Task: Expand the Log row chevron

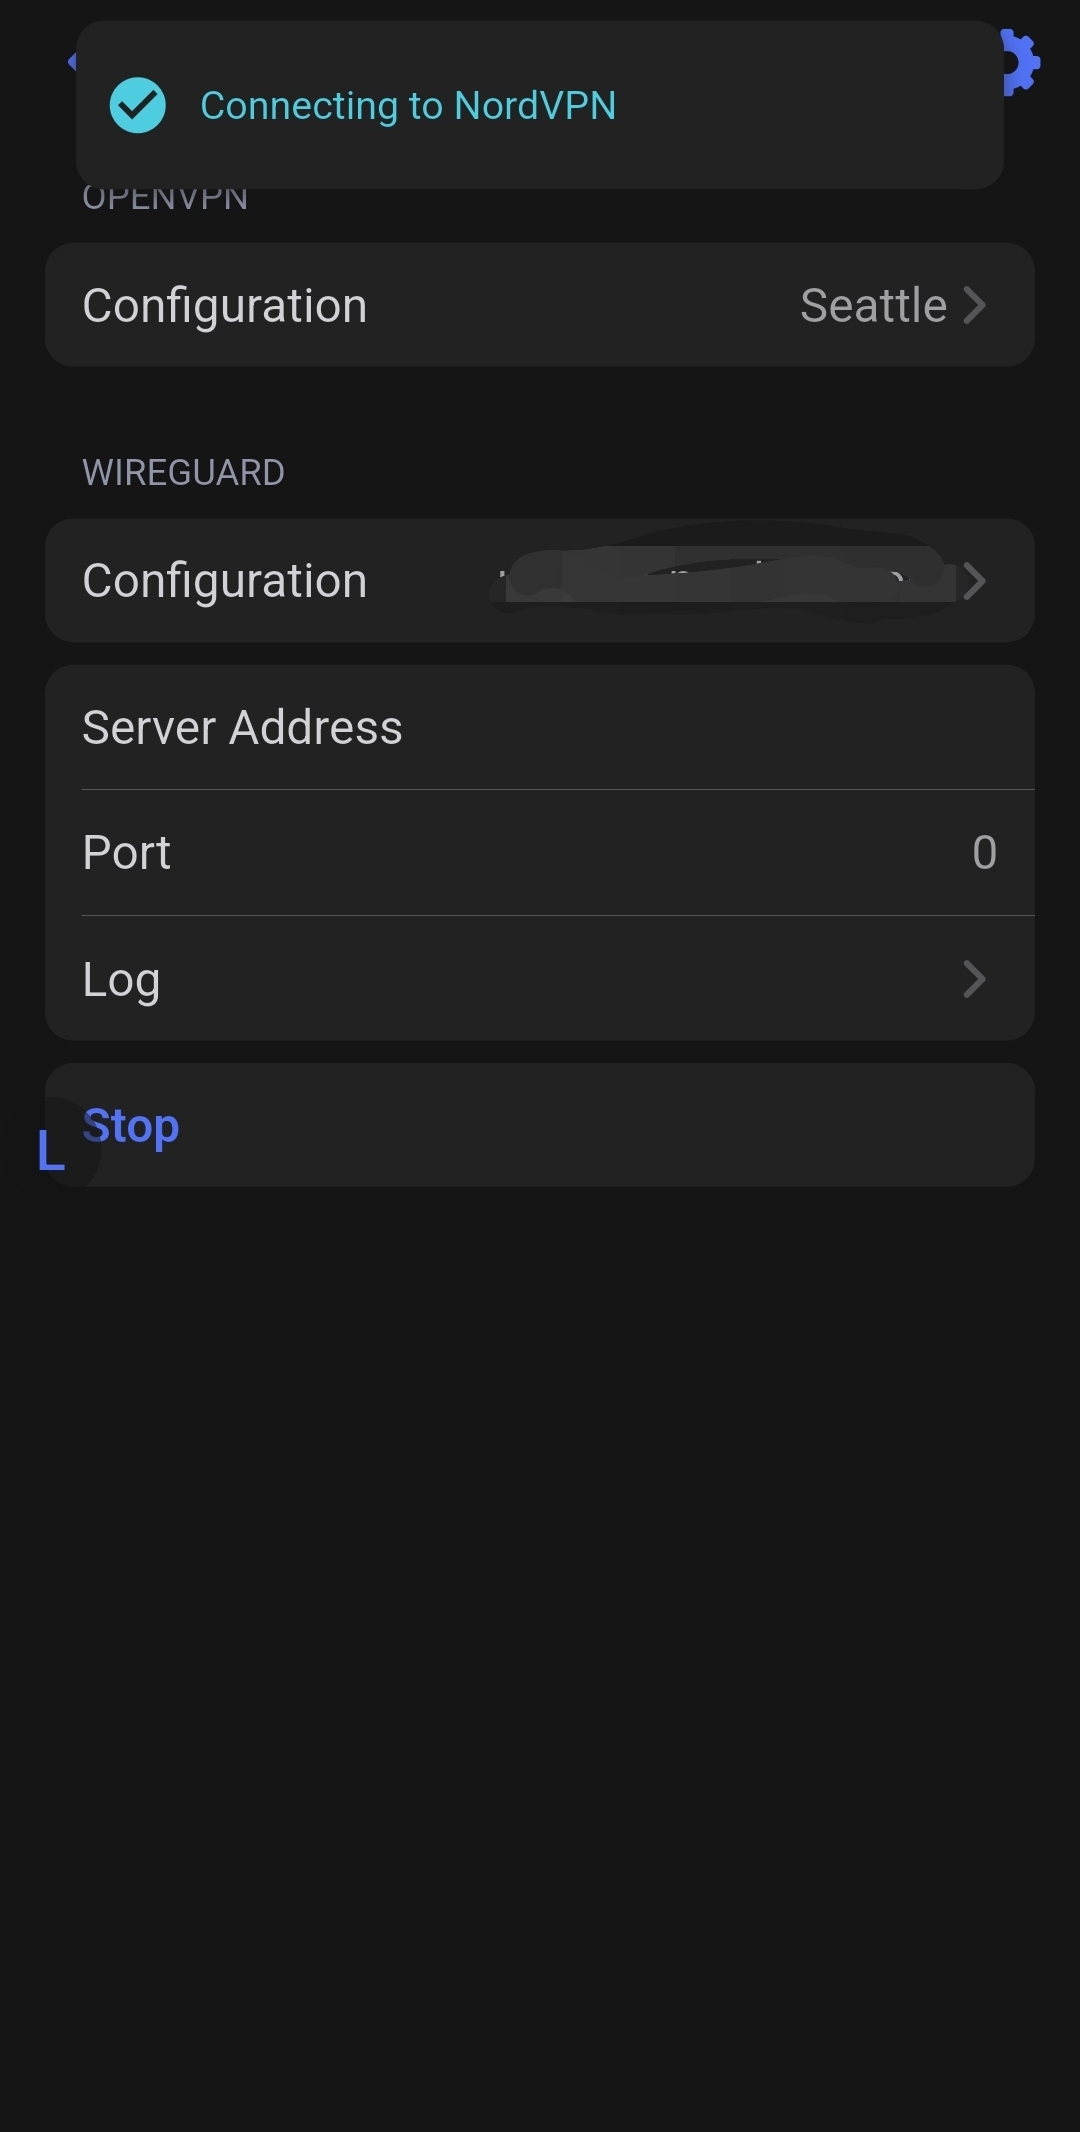Action: click(974, 979)
